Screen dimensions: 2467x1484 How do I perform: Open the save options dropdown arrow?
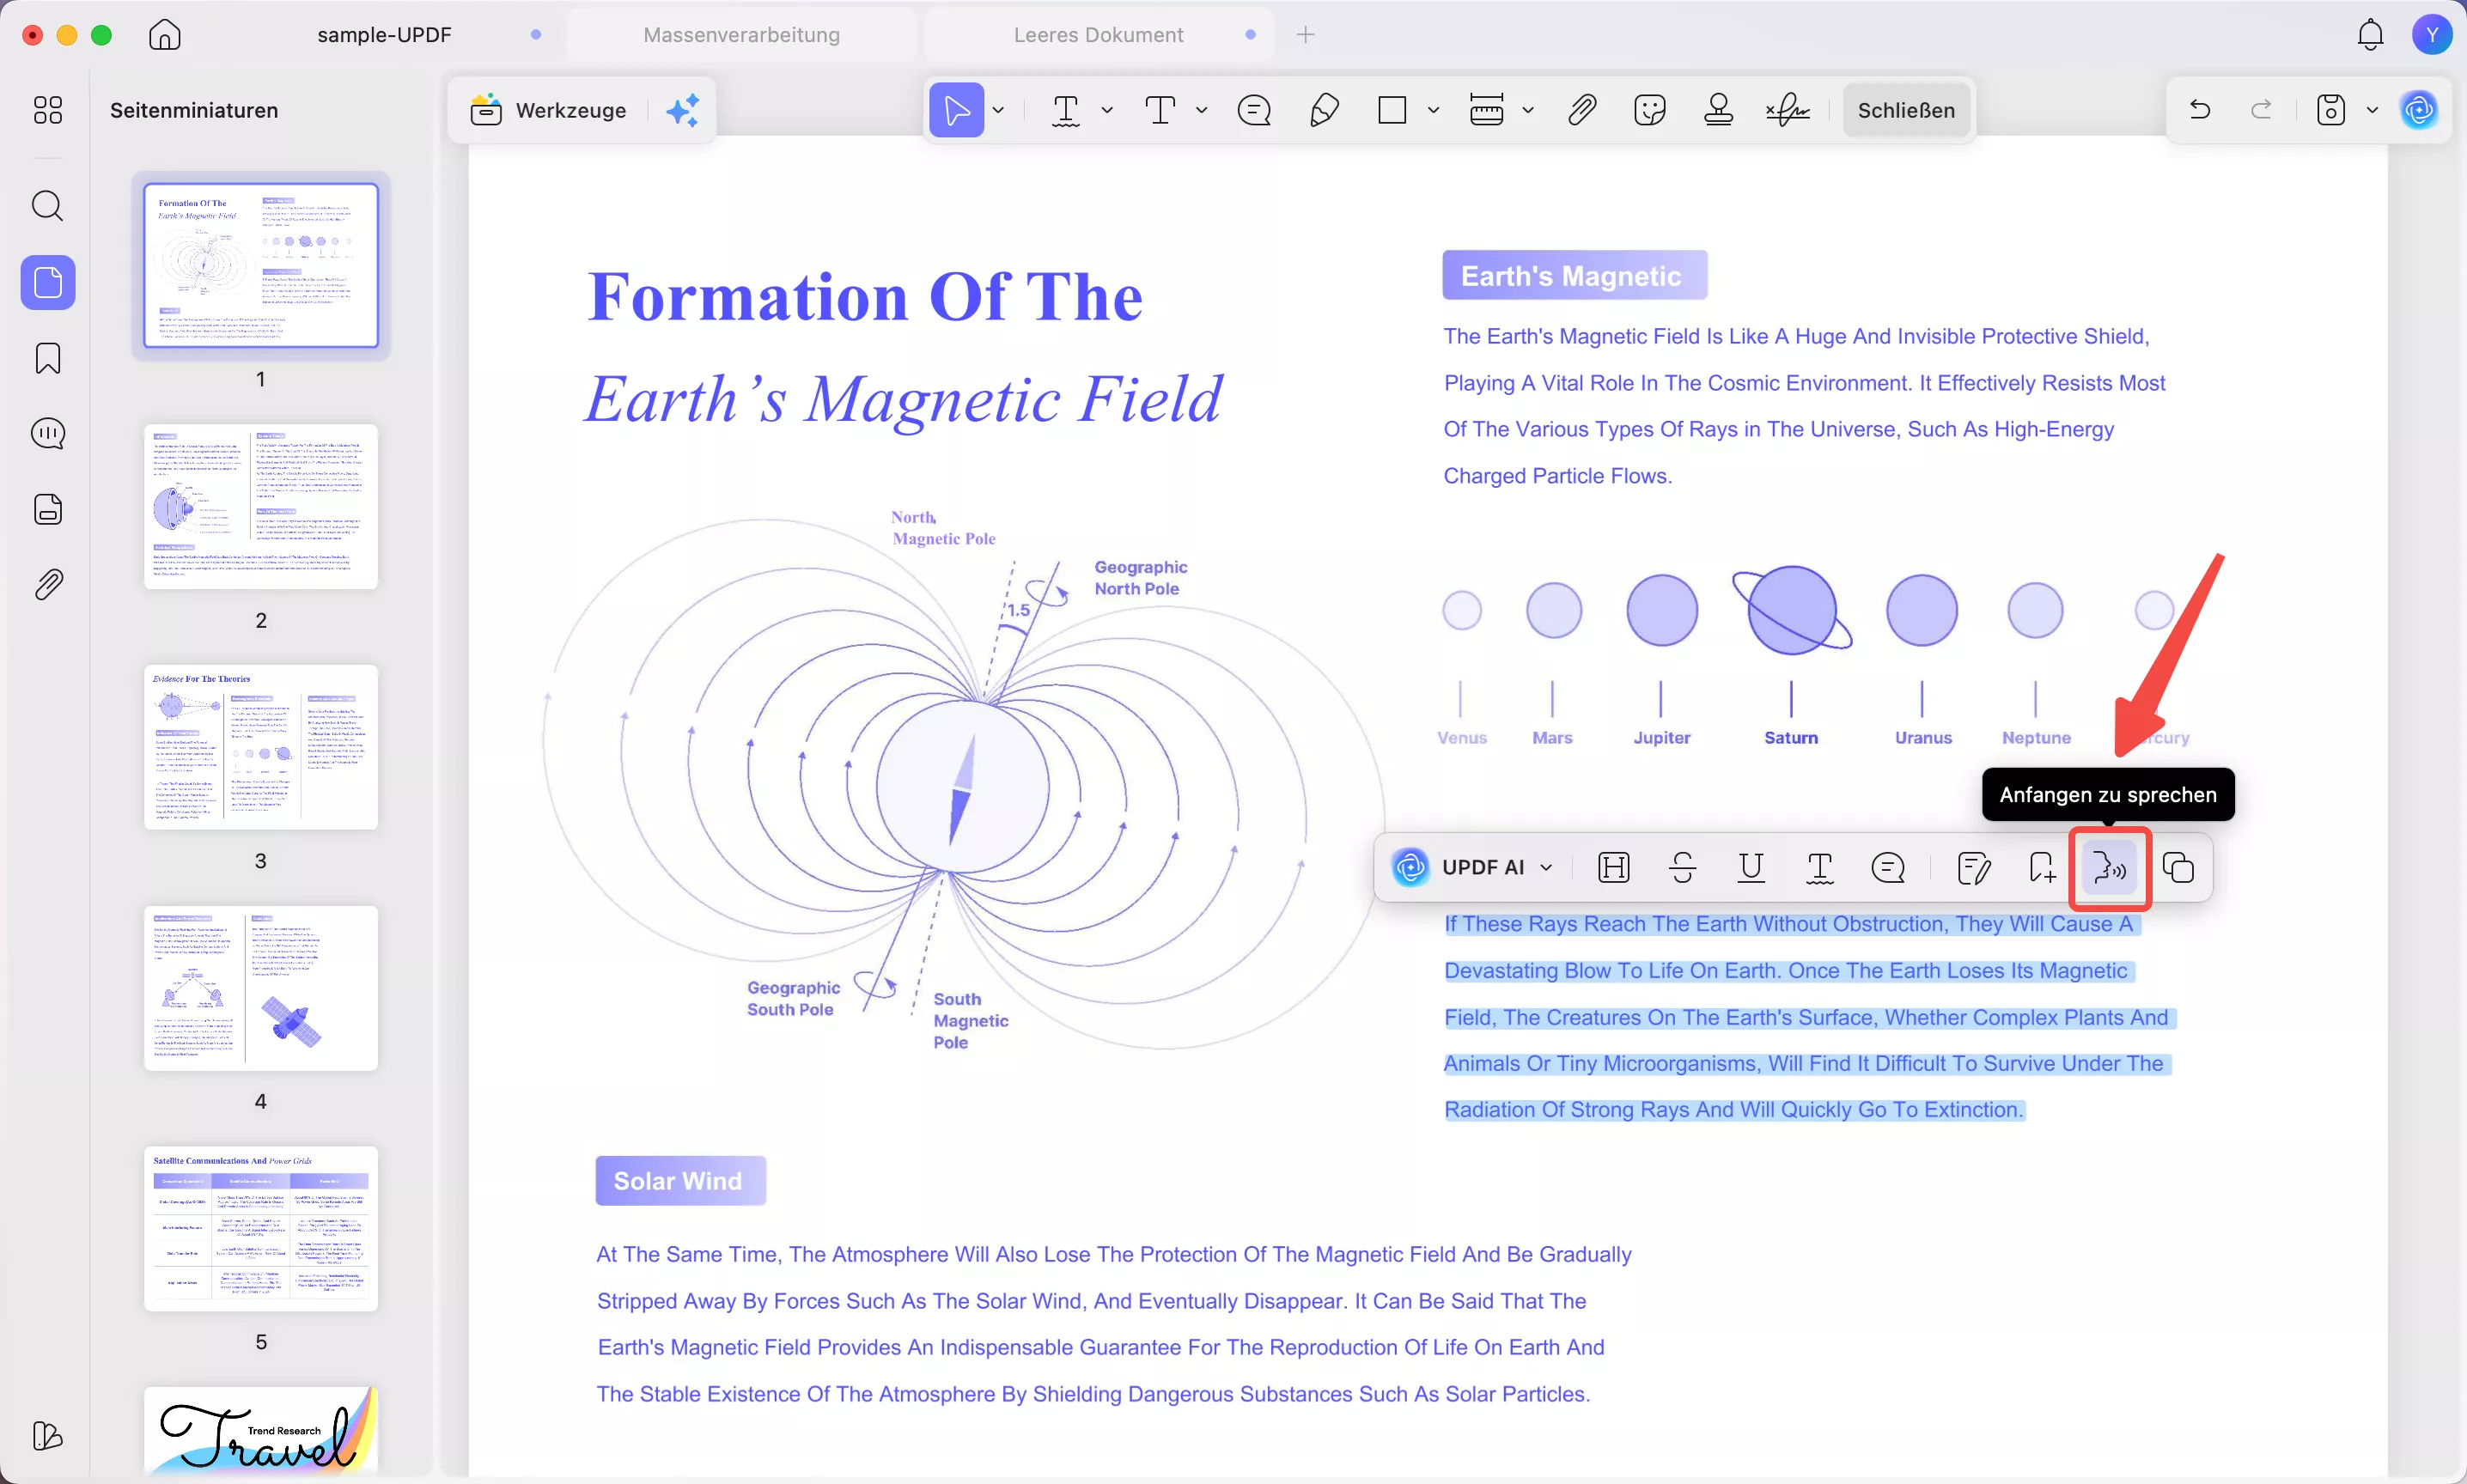[2372, 110]
